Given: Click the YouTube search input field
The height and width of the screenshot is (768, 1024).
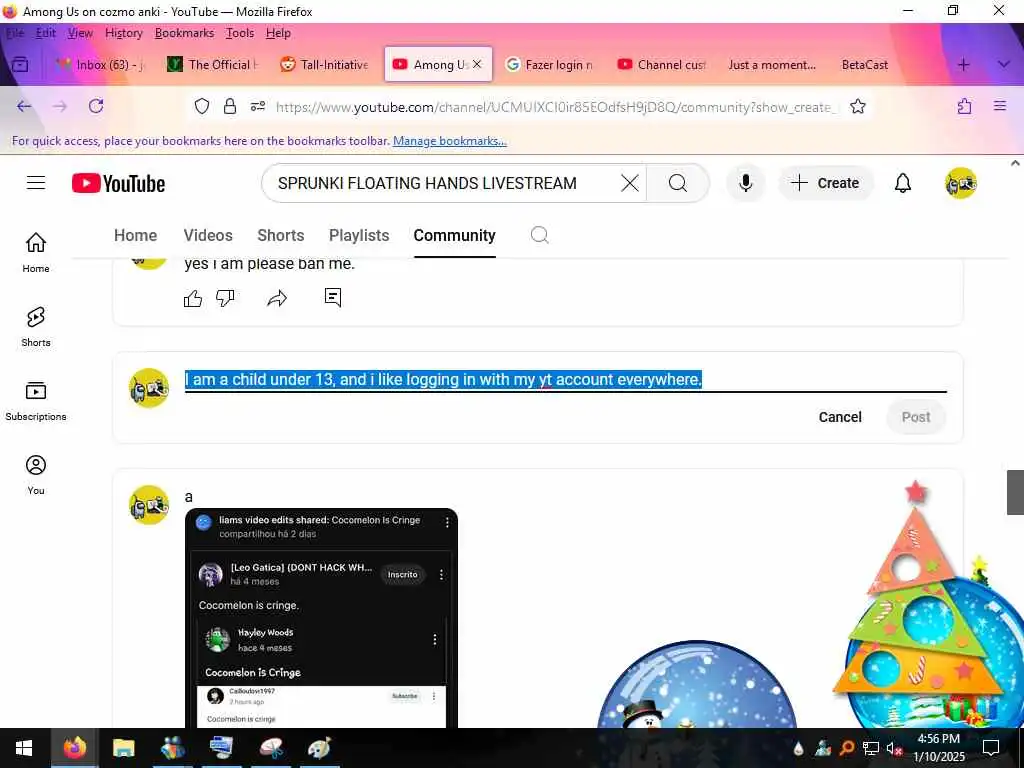Looking at the screenshot, I should [x=444, y=184].
